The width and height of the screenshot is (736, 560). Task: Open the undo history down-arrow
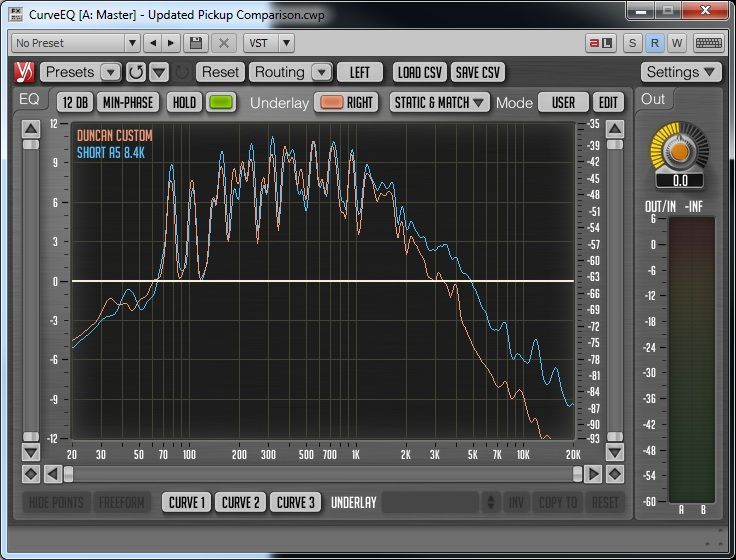pos(159,72)
